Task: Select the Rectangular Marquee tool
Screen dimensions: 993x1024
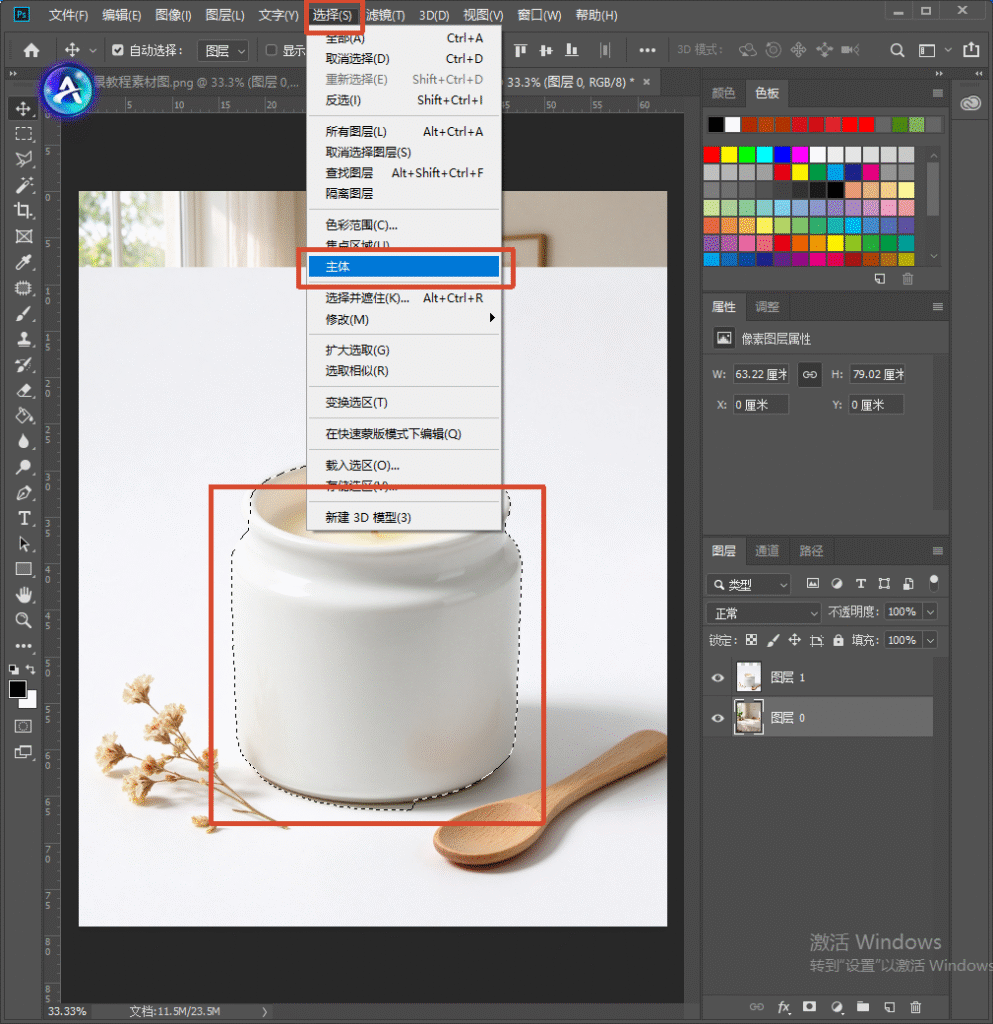Action: click(x=24, y=134)
